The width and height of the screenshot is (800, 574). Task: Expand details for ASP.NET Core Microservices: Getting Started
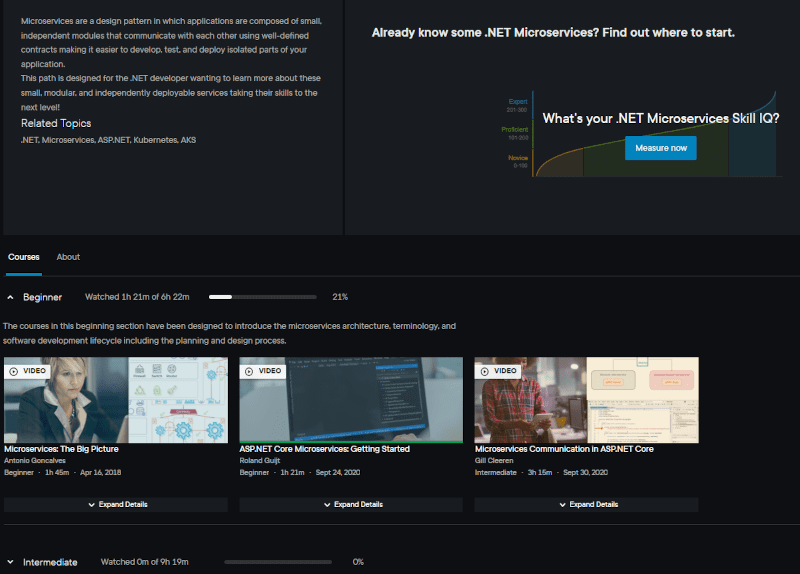click(351, 505)
